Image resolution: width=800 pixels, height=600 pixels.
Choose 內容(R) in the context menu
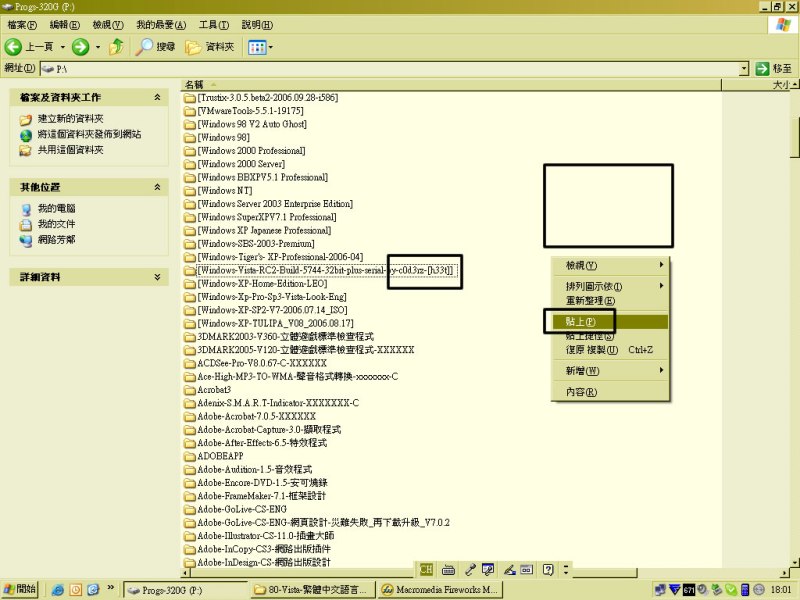click(610, 392)
